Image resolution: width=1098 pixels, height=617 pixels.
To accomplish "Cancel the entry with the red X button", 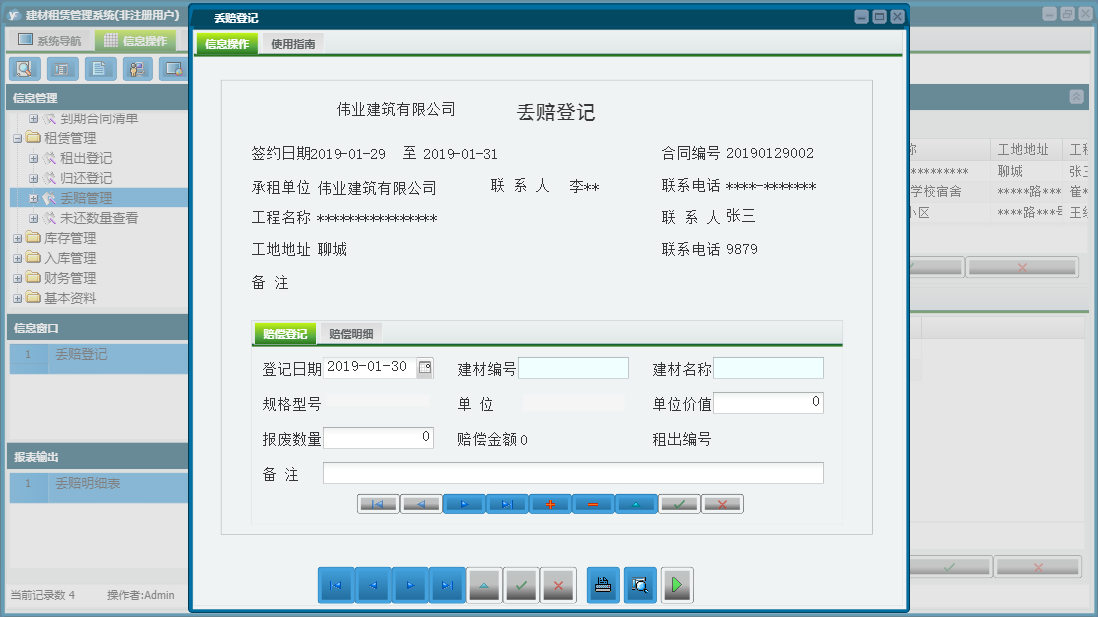I will 722,504.
